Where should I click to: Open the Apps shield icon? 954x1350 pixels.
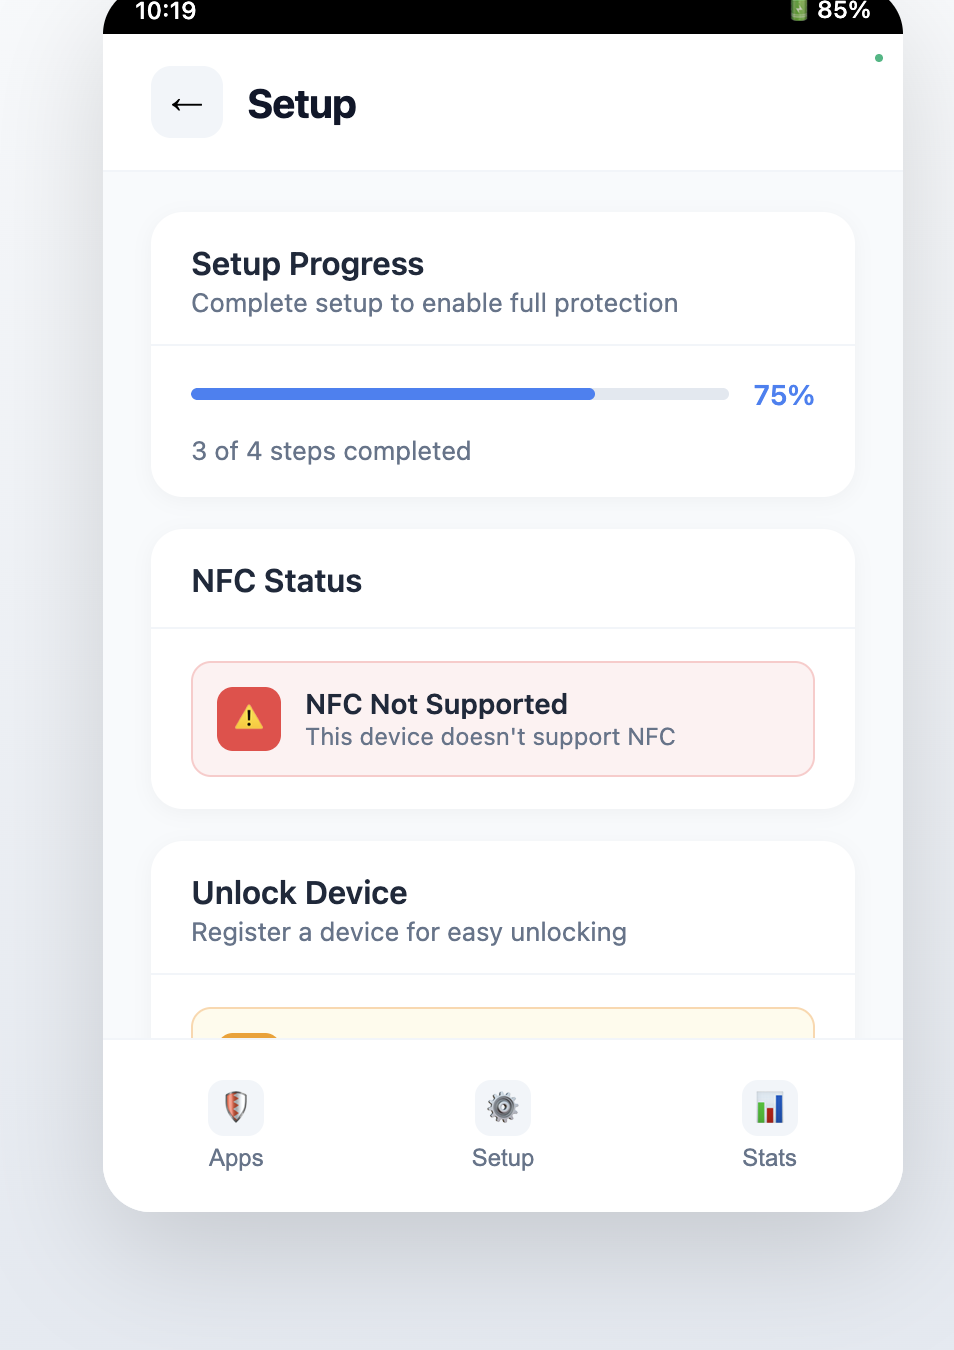click(x=236, y=1107)
